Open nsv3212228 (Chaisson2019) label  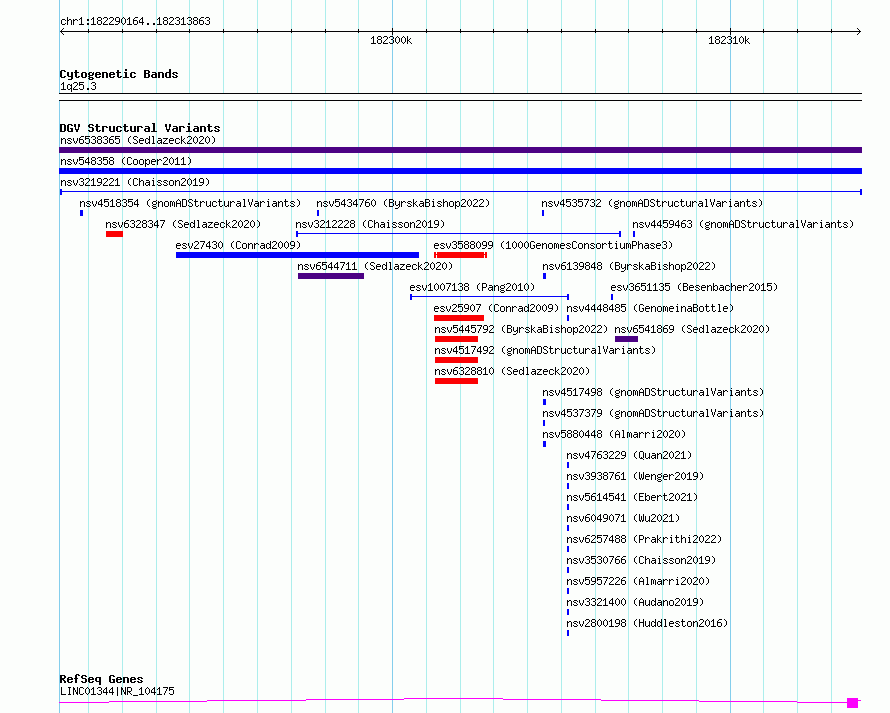click(x=370, y=224)
